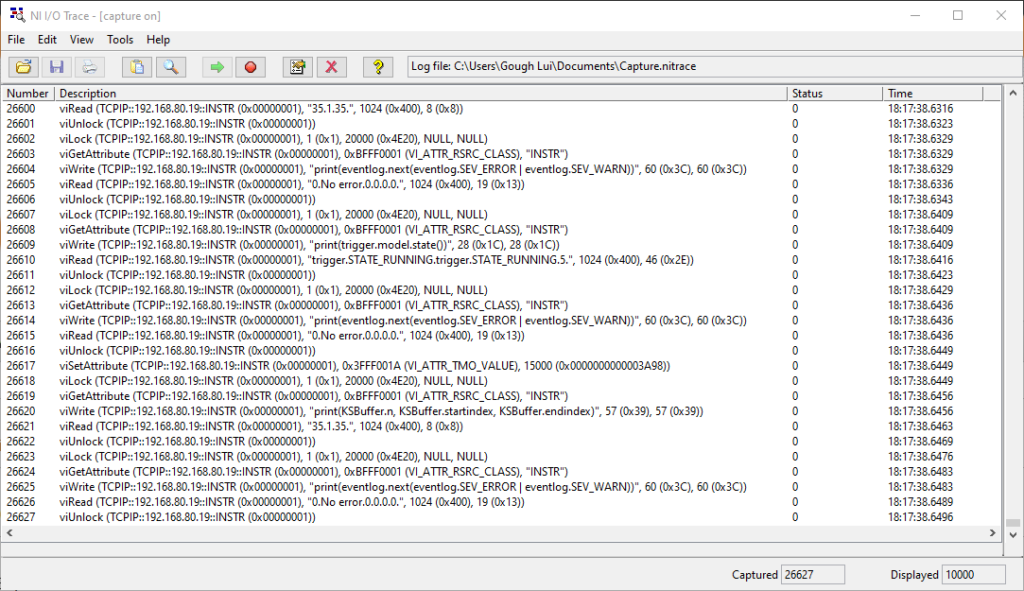
Task: Stop capture with the red circle icon
Action: coord(250,67)
